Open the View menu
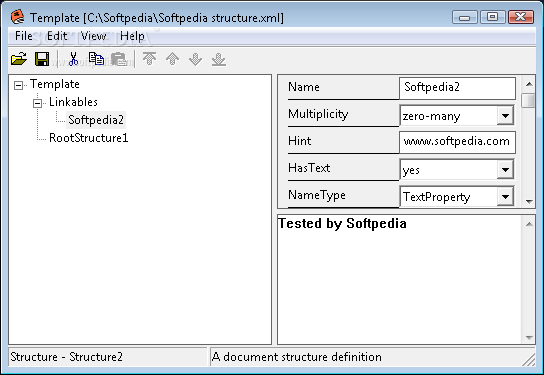The height and width of the screenshot is (375, 544). click(x=93, y=36)
